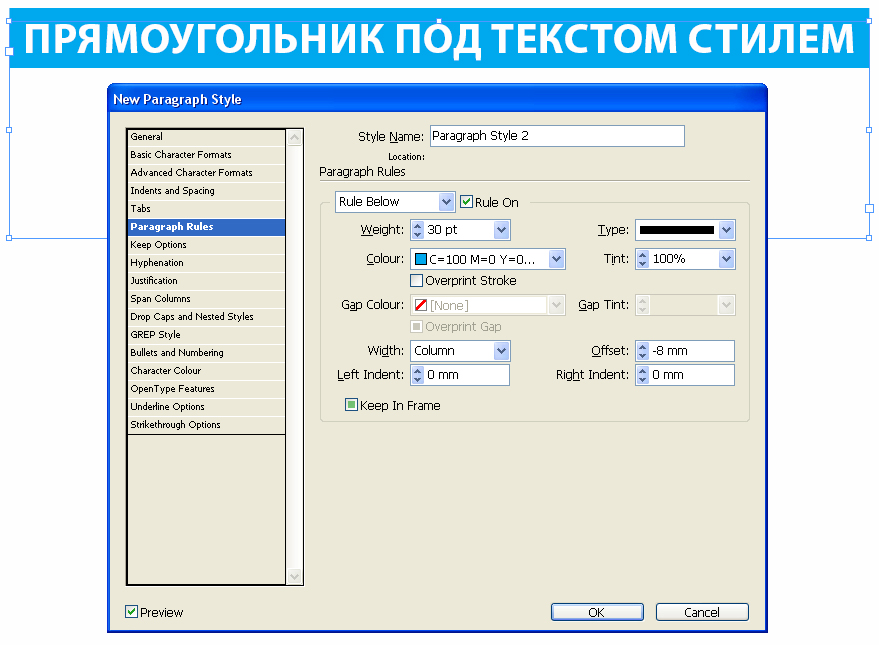Enable the Overprint Stroke checkbox
The width and height of the screenshot is (879, 645).
[x=417, y=280]
